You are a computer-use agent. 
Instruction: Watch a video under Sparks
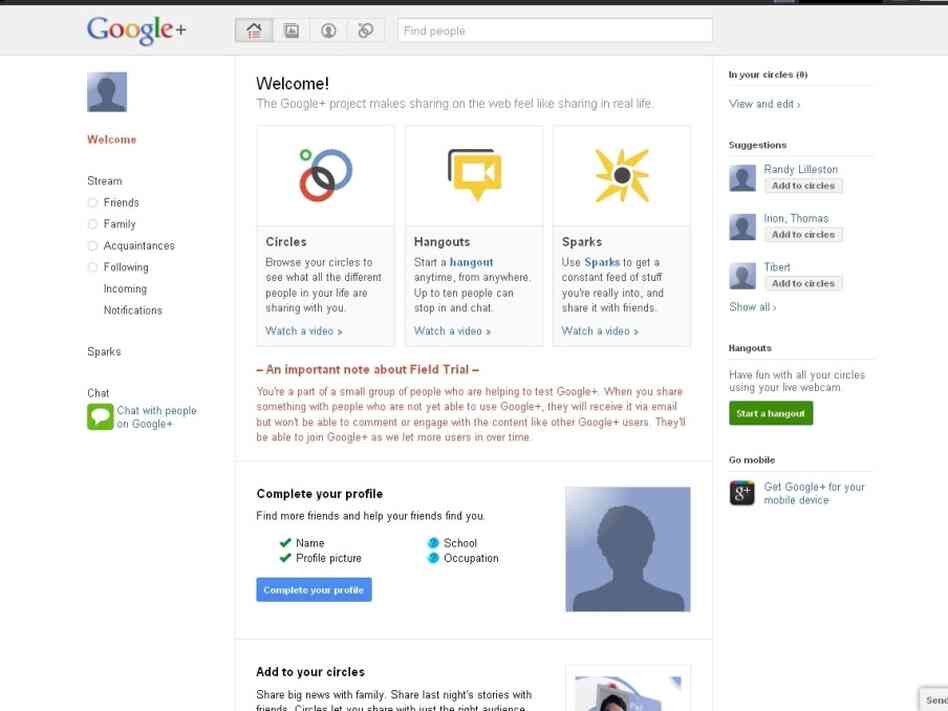tap(600, 331)
